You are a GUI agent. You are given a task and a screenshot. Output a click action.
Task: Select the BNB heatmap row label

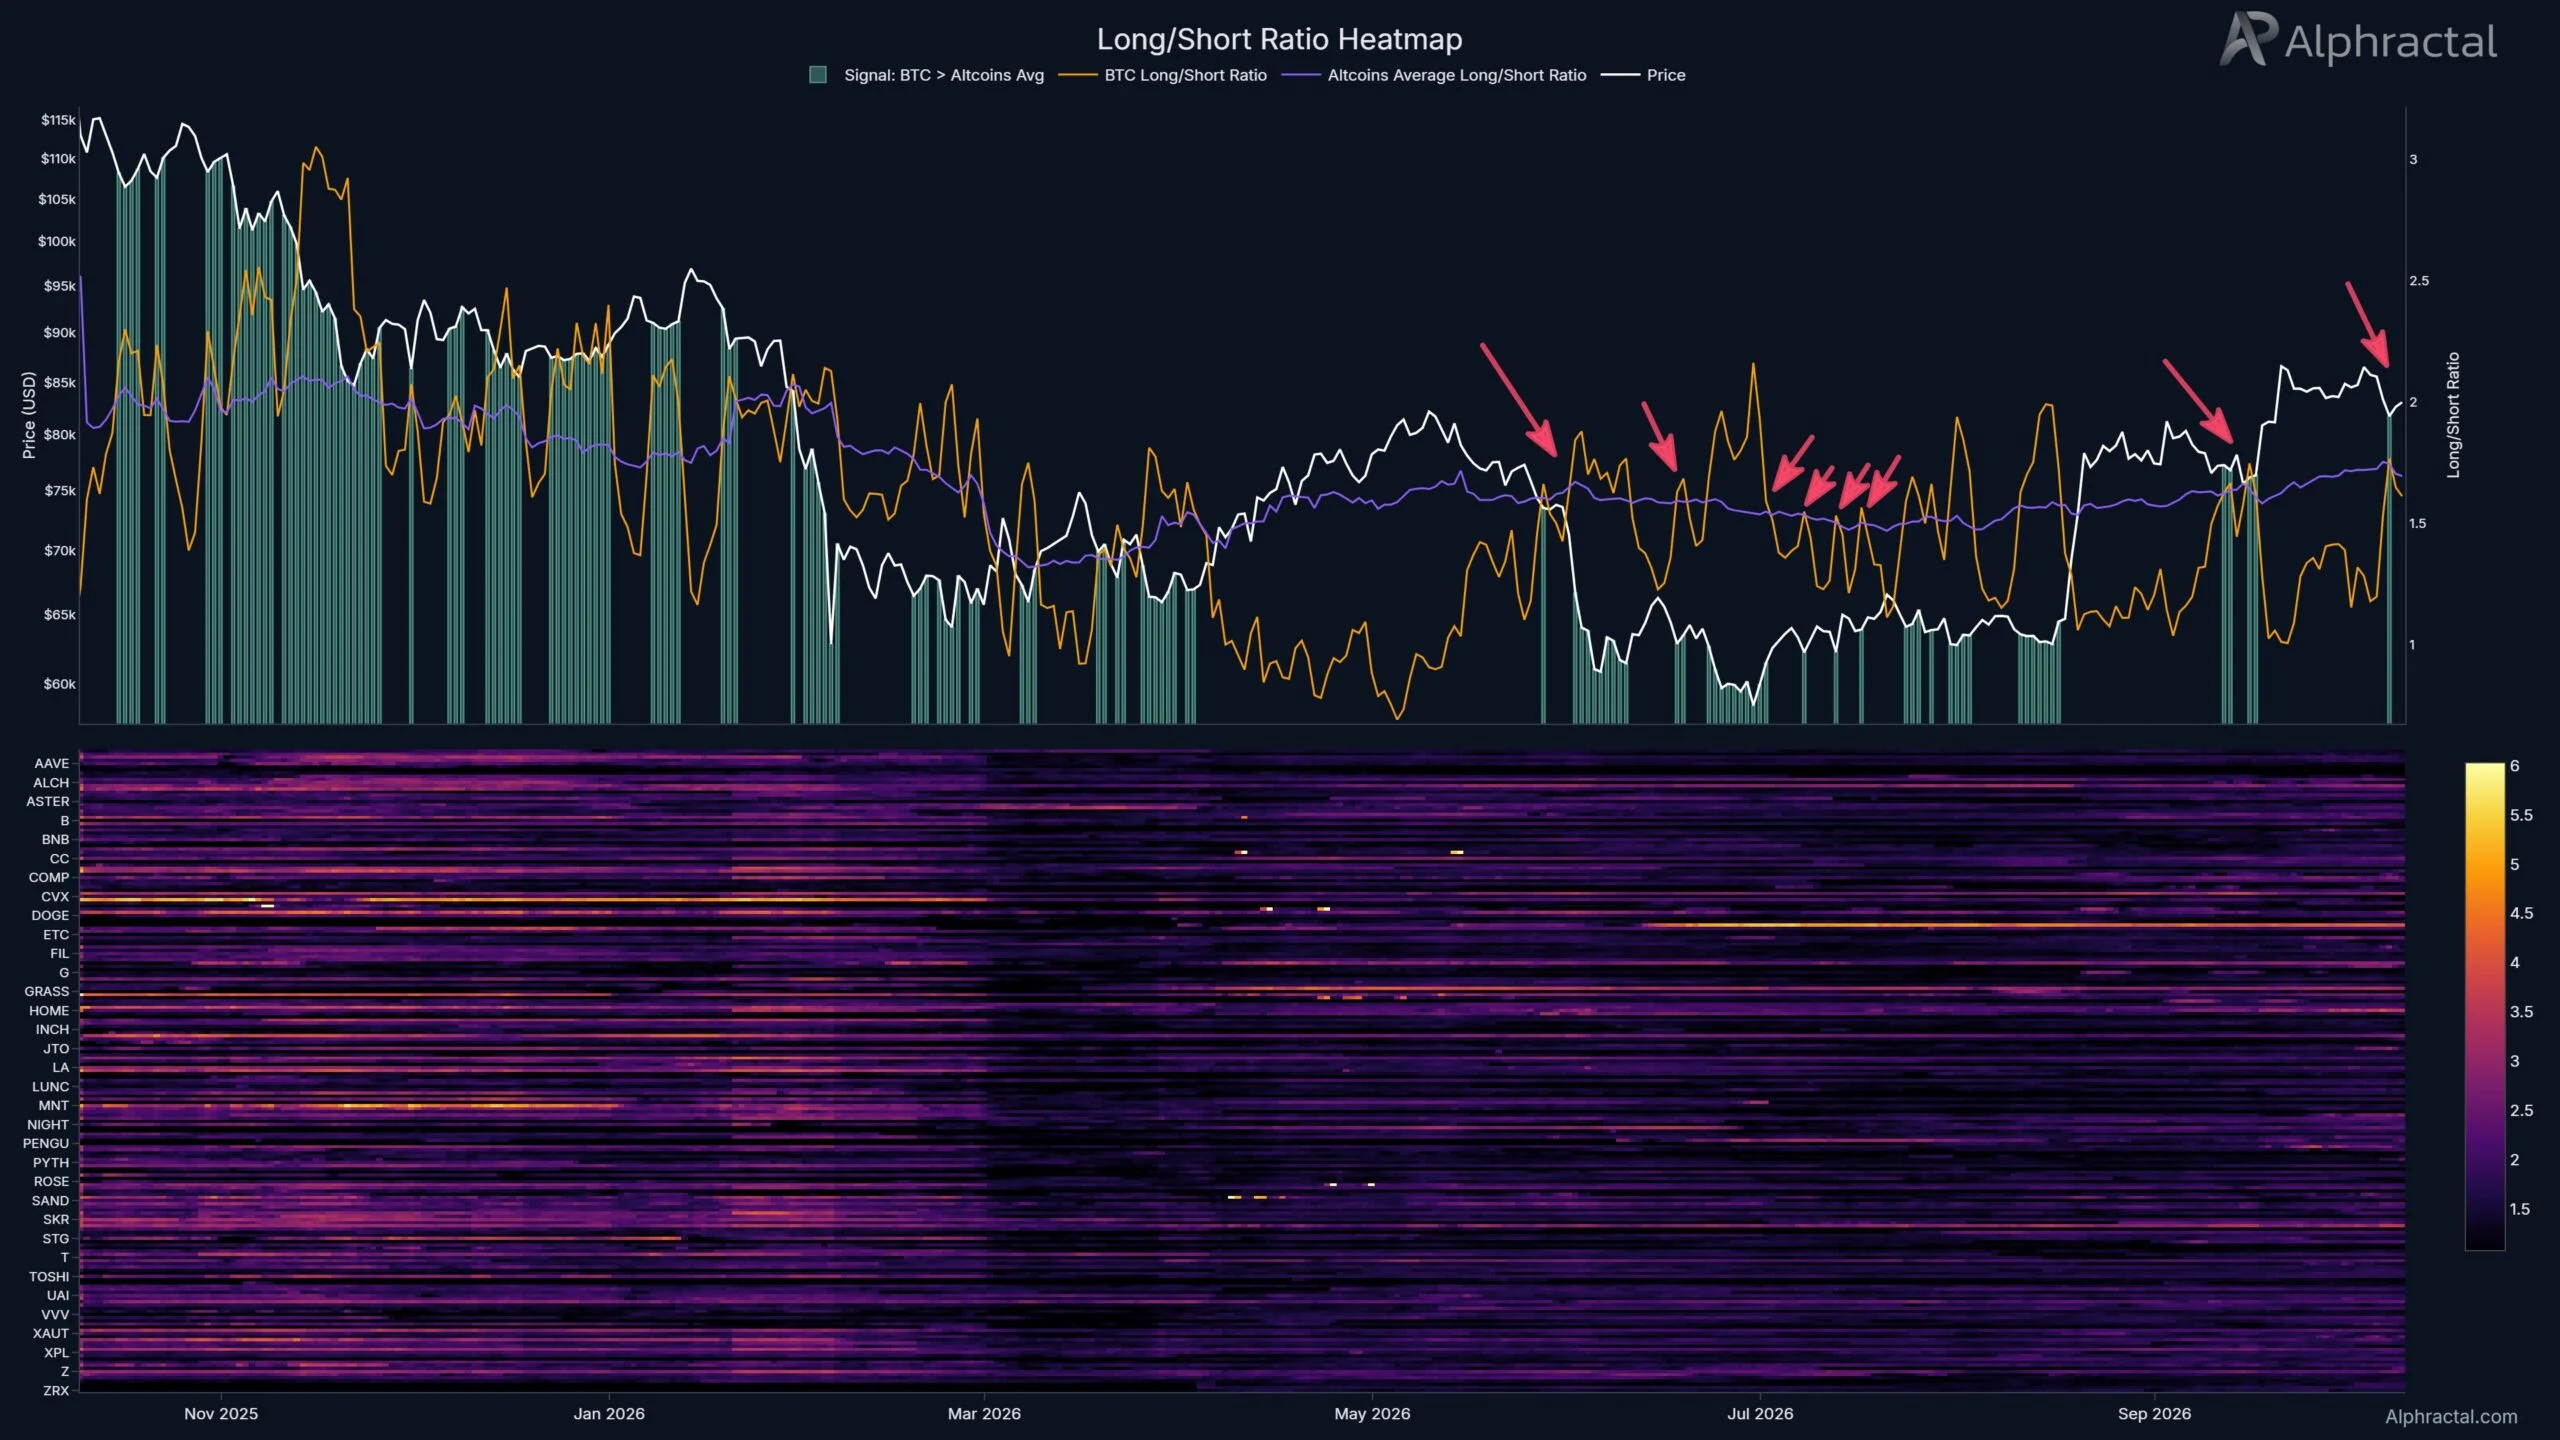[56, 839]
